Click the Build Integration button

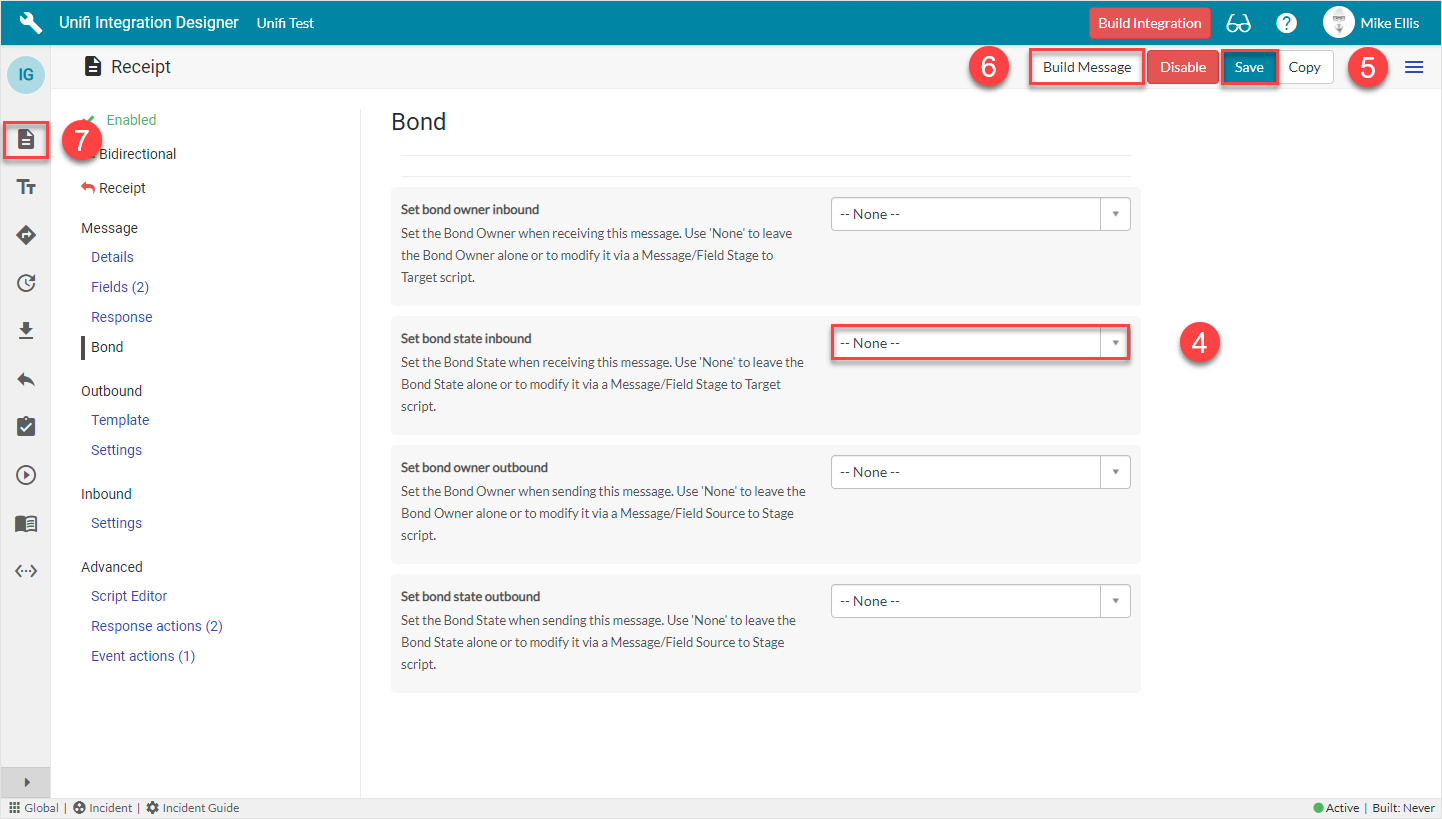point(1150,22)
